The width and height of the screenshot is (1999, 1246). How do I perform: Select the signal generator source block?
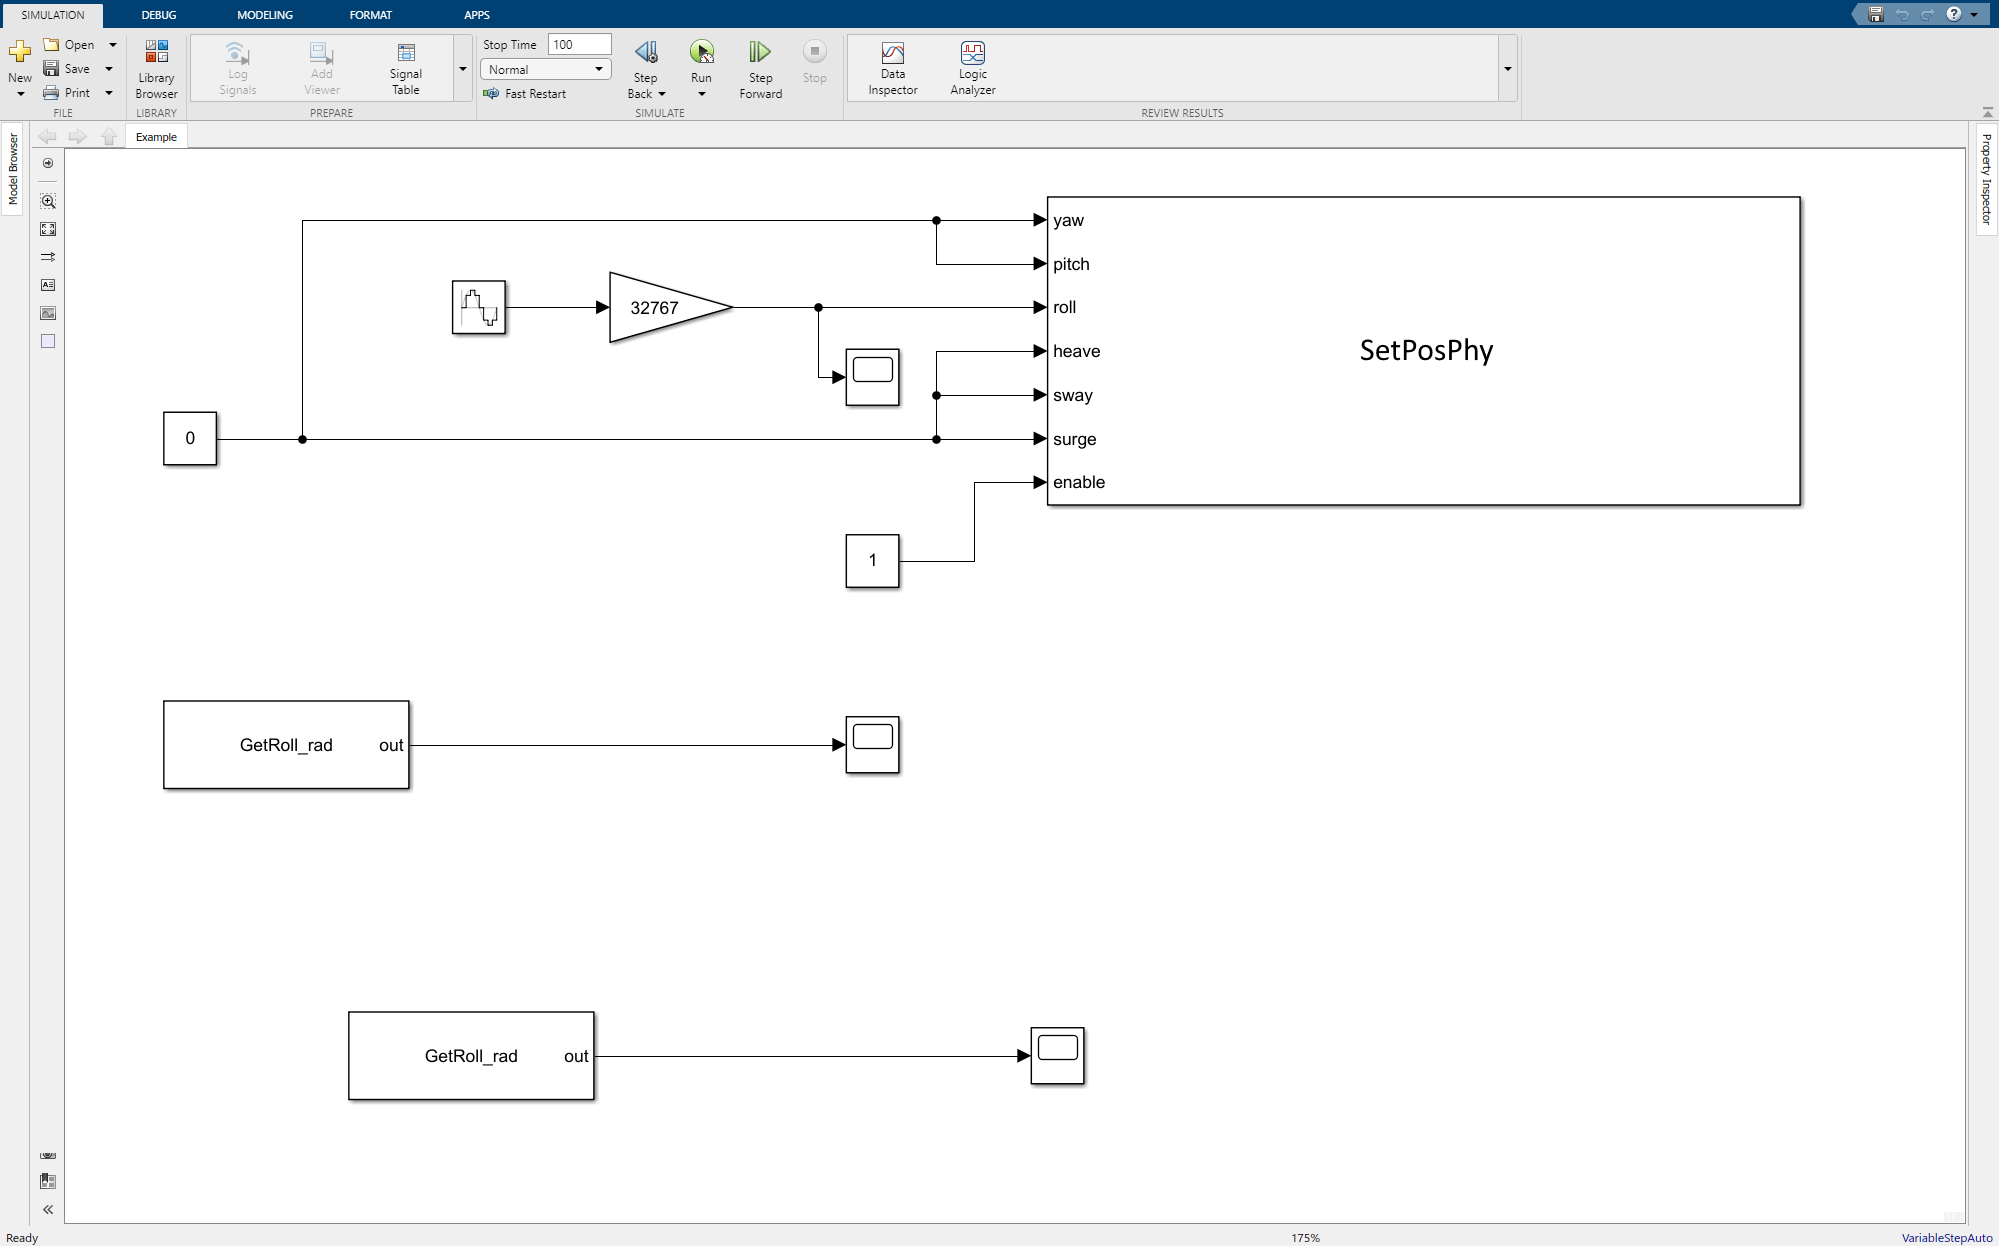tap(479, 307)
